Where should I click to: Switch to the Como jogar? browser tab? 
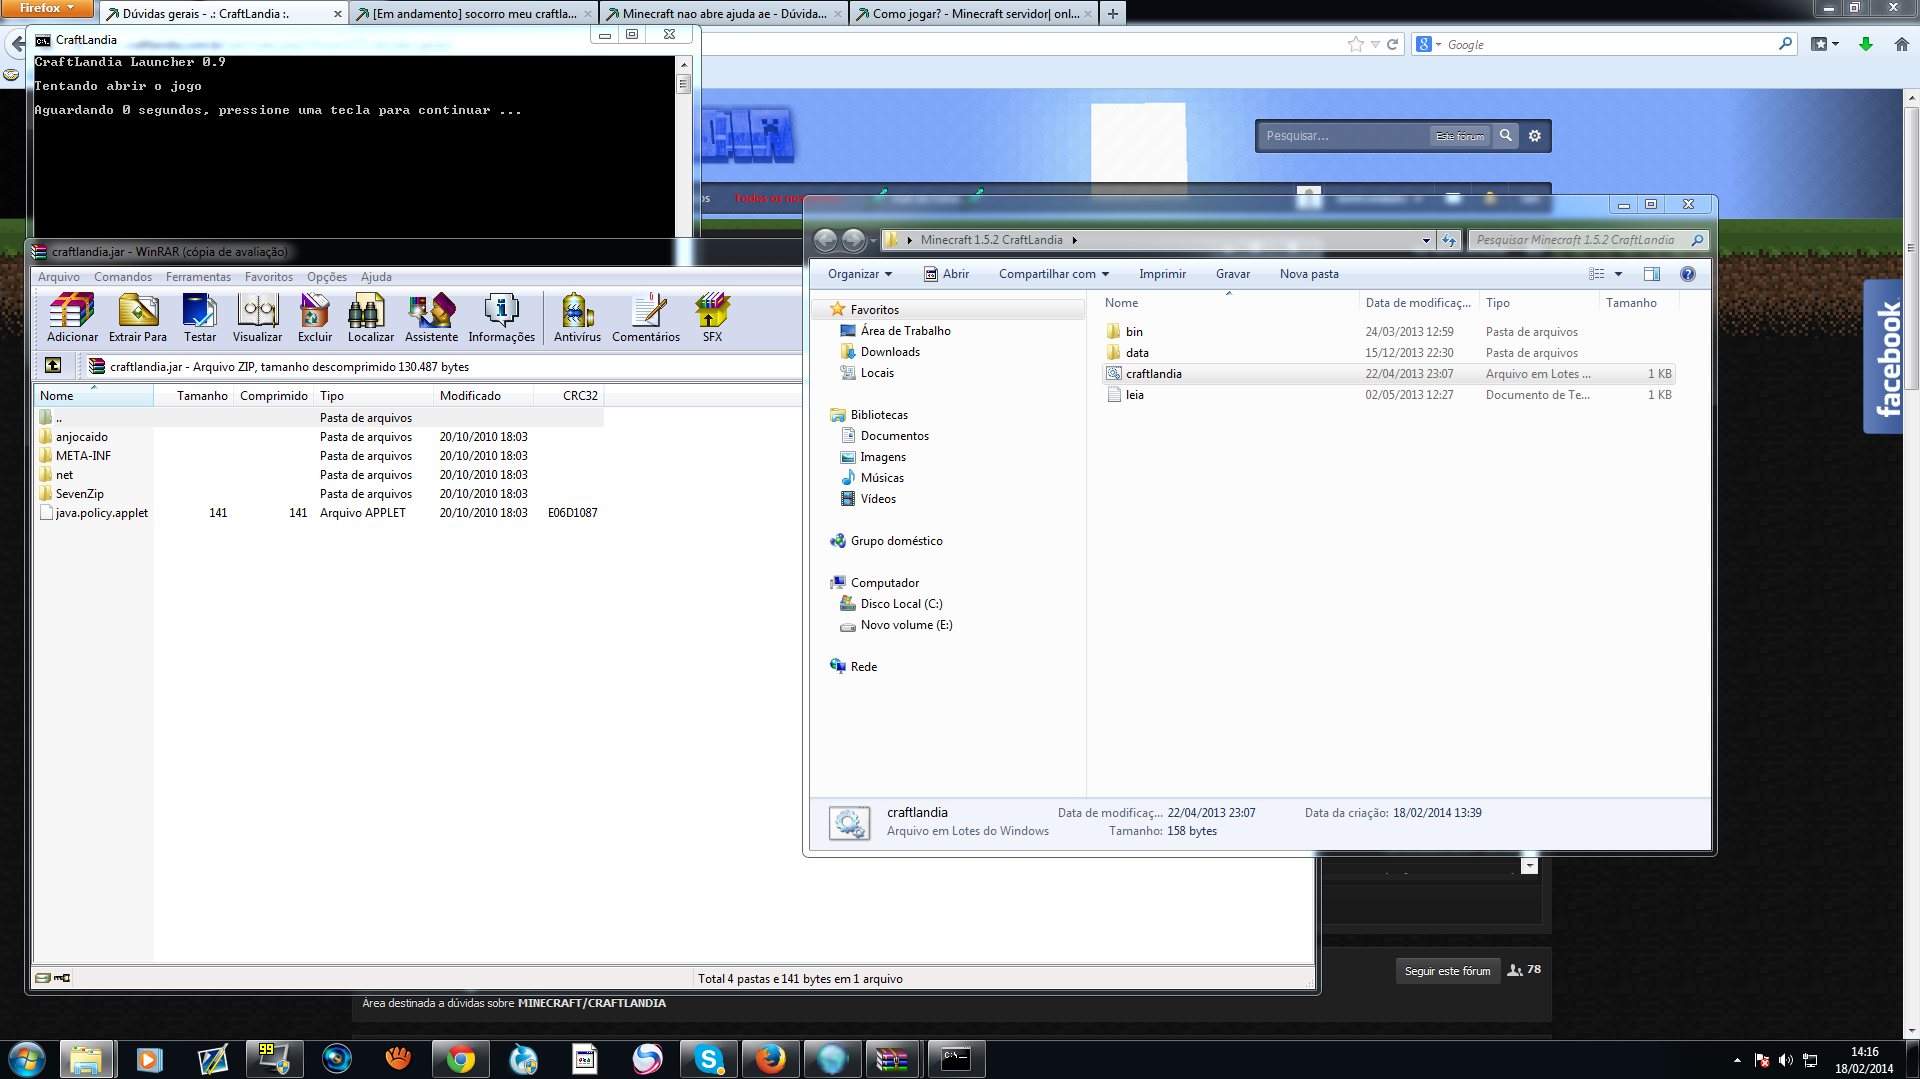point(973,14)
